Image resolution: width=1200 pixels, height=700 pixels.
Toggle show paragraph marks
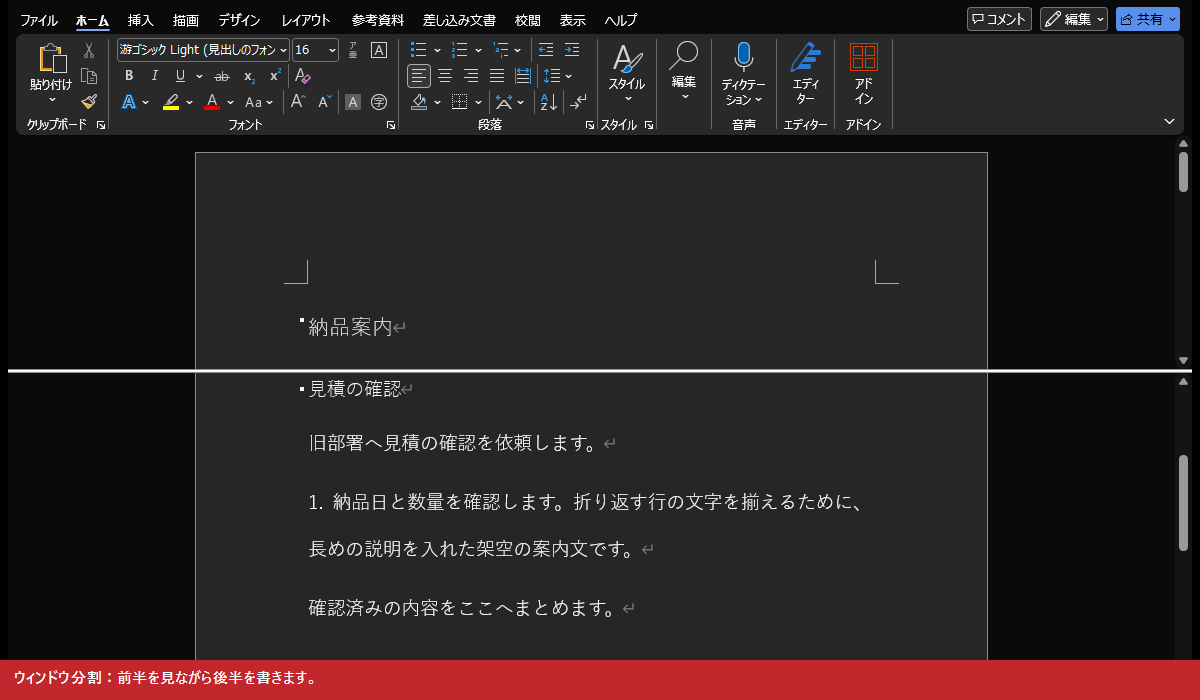point(579,101)
